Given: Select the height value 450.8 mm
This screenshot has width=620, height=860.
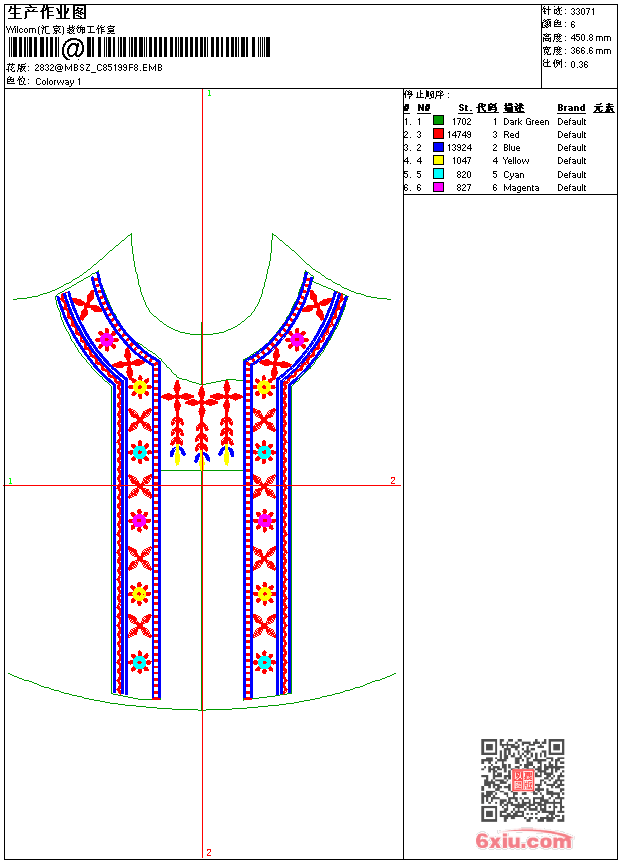Looking at the screenshot, I should pos(590,38).
